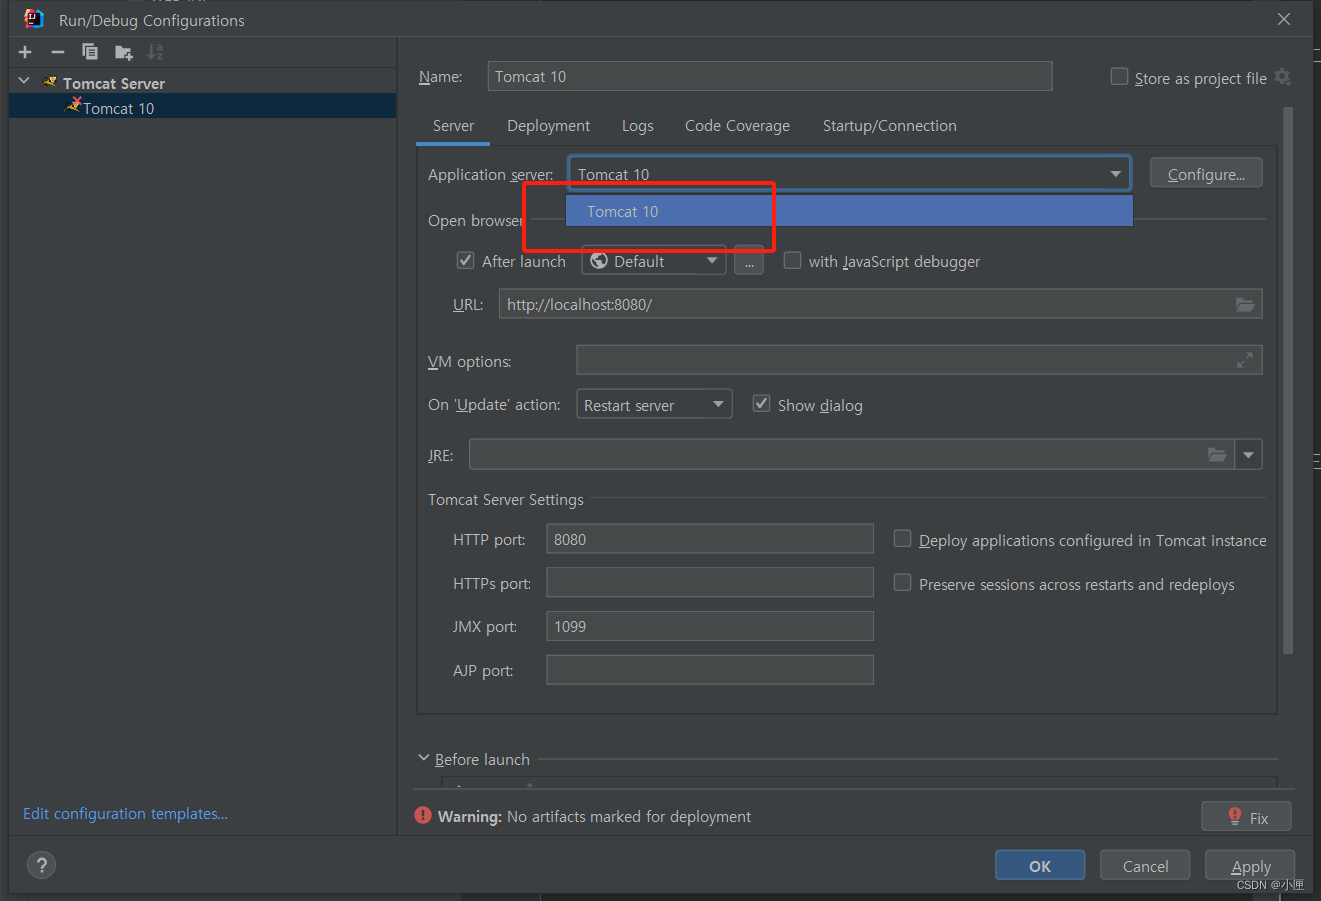This screenshot has width=1321, height=901.
Task: Switch to the Deployment tab
Action: pos(548,126)
